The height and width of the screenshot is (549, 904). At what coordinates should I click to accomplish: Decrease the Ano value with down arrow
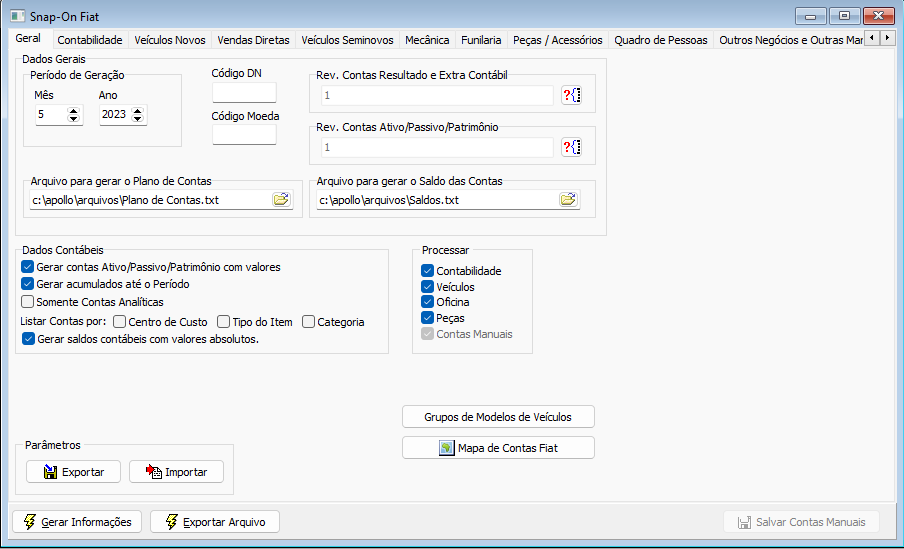(x=137, y=119)
